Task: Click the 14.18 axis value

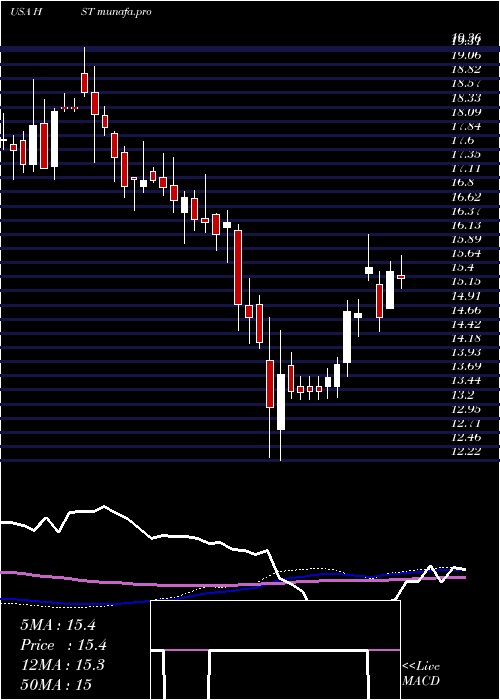Action: (x=466, y=338)
